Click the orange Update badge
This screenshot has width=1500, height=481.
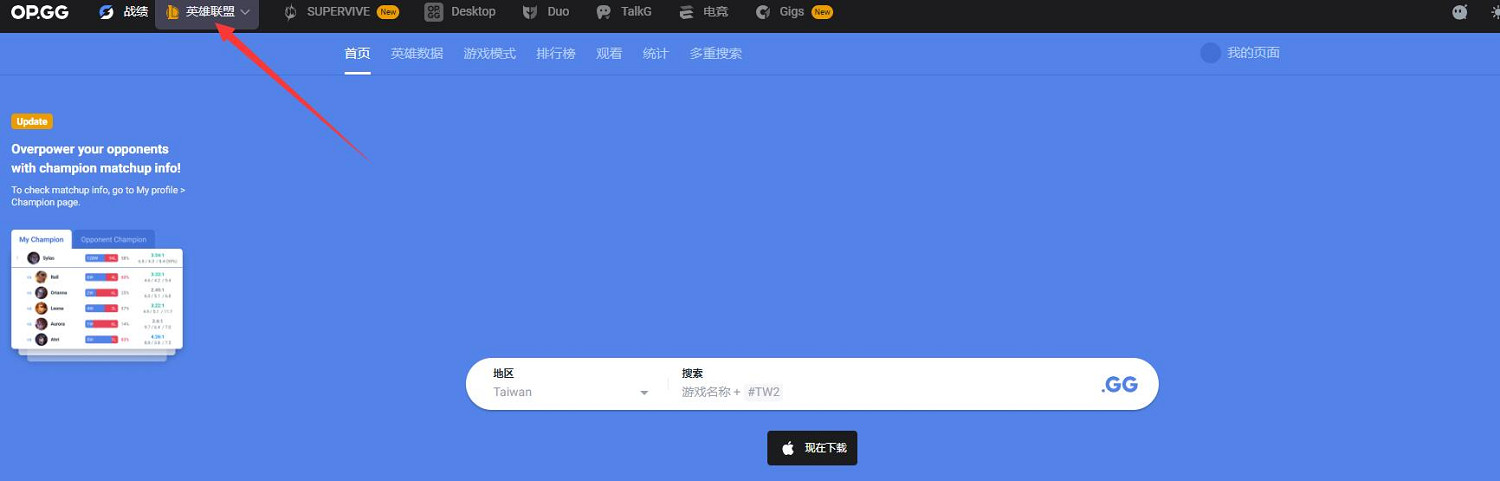[32, 121]
